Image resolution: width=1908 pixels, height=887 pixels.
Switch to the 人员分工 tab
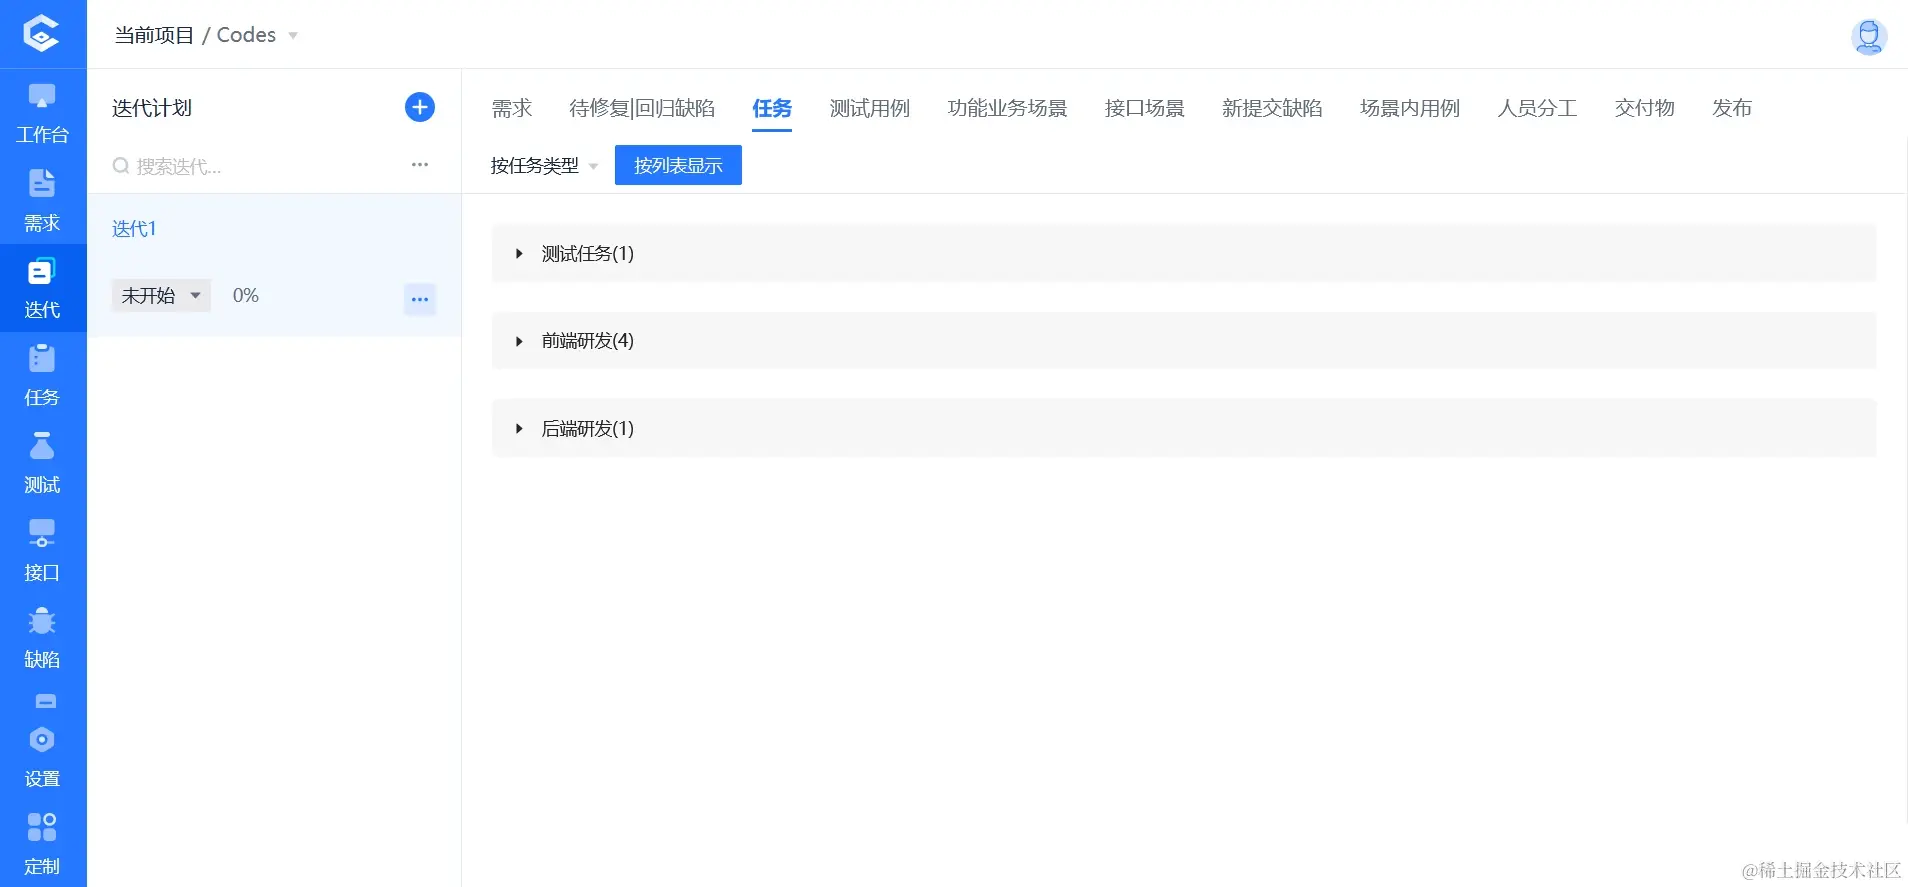coord(1537,108)
